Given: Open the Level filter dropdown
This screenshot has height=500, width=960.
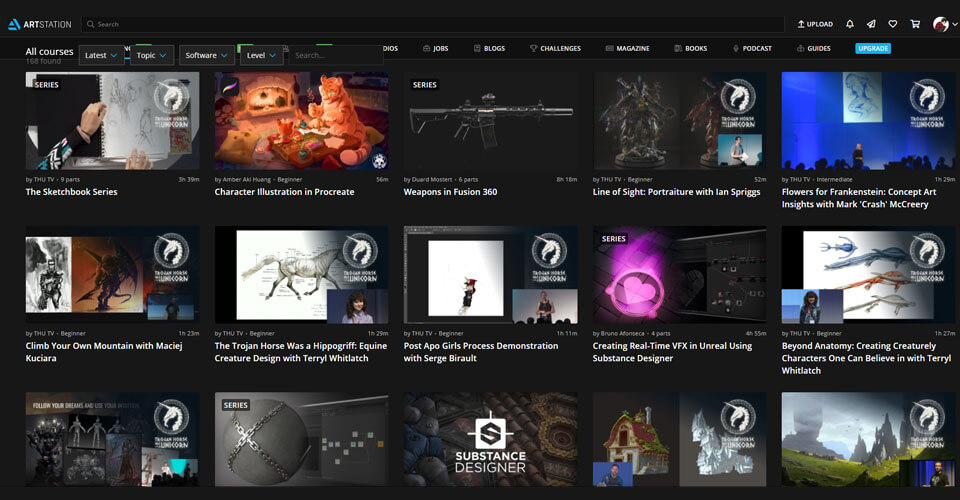Looking at the screenshot, I should (261, 55).
